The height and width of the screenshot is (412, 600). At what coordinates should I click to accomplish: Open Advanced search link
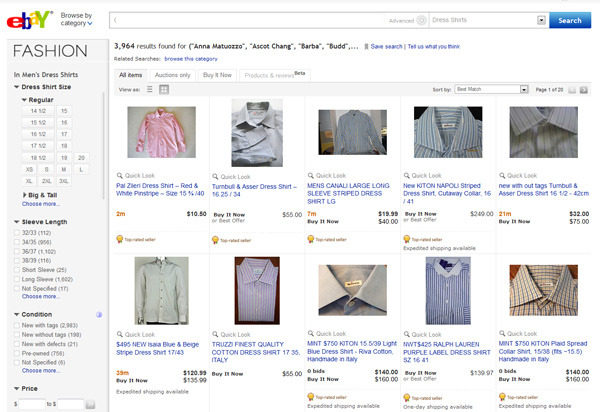pyautogui.click(x=401, y=21)
